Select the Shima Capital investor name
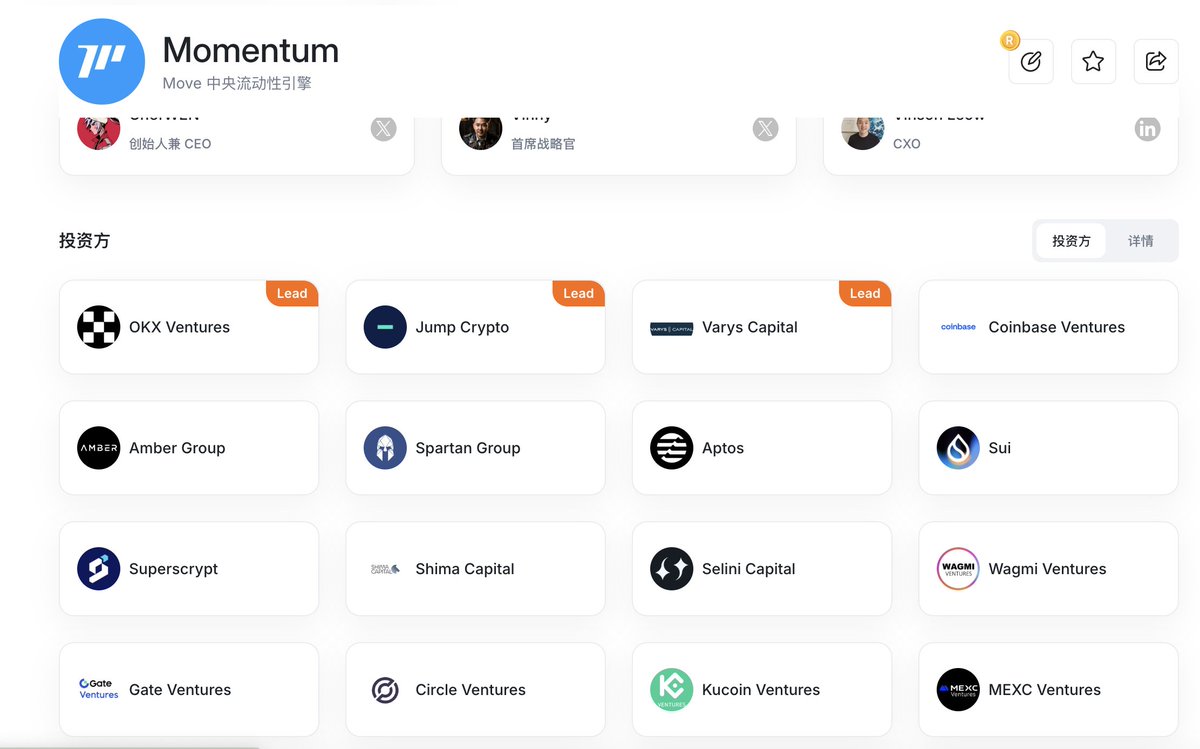Screen dimensions: 1200x749 (465, 569)
